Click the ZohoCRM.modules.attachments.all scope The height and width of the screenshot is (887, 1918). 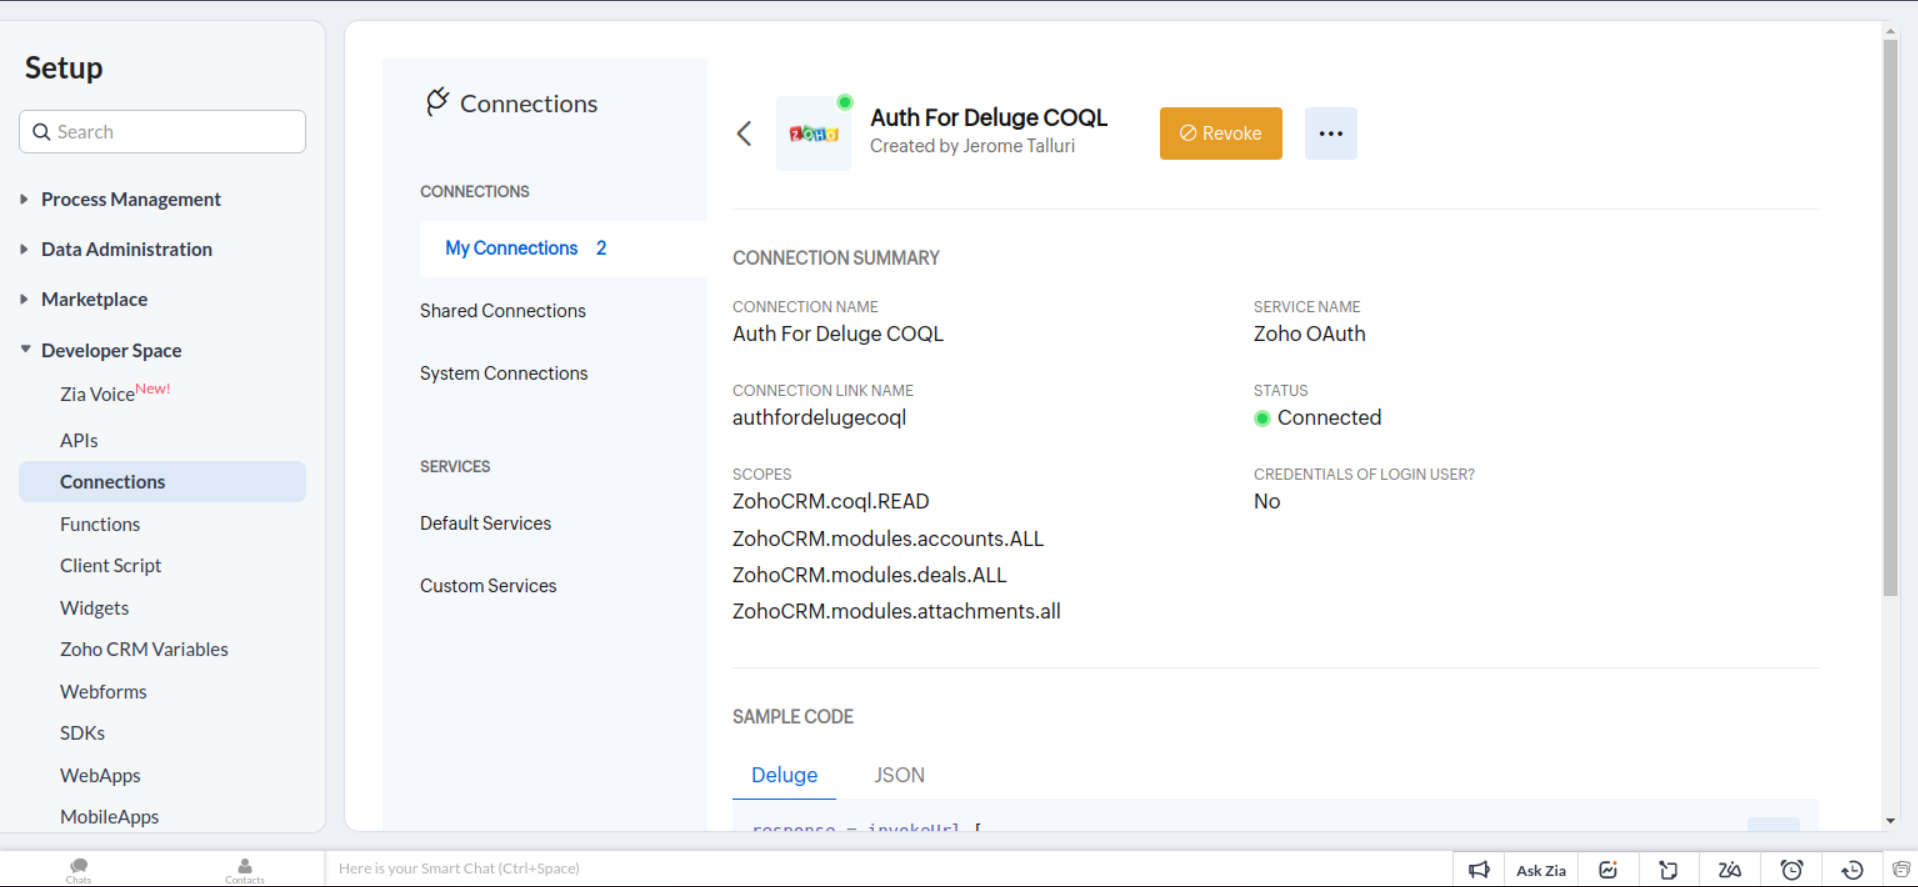[x=896, y=611]
